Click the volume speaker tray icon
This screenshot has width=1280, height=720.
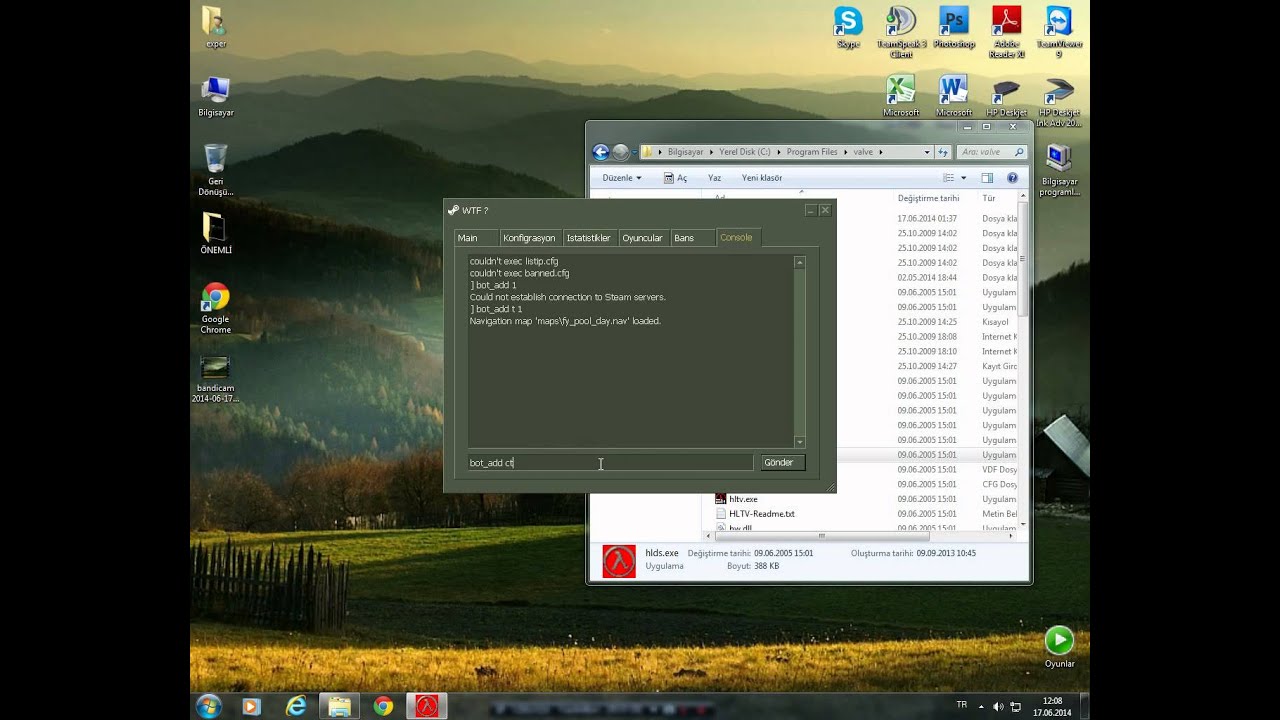998,706
